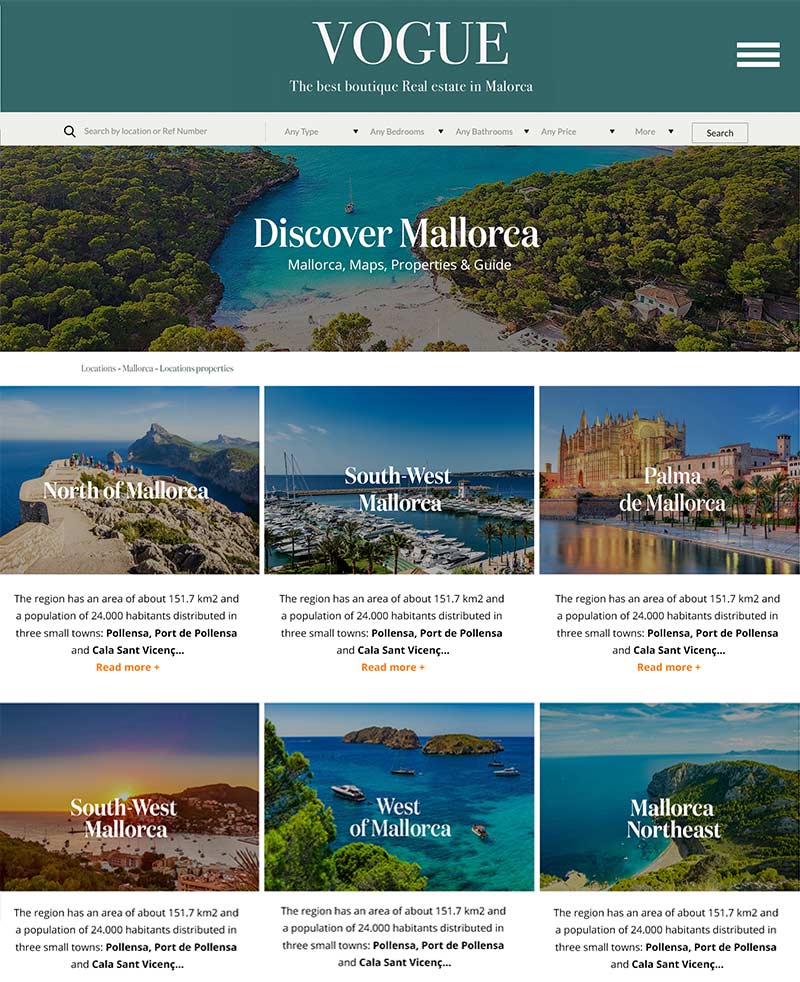Click Read more under Palma de Mallorca
This screenshot has height=982, width=800.
tap(668, 668)
